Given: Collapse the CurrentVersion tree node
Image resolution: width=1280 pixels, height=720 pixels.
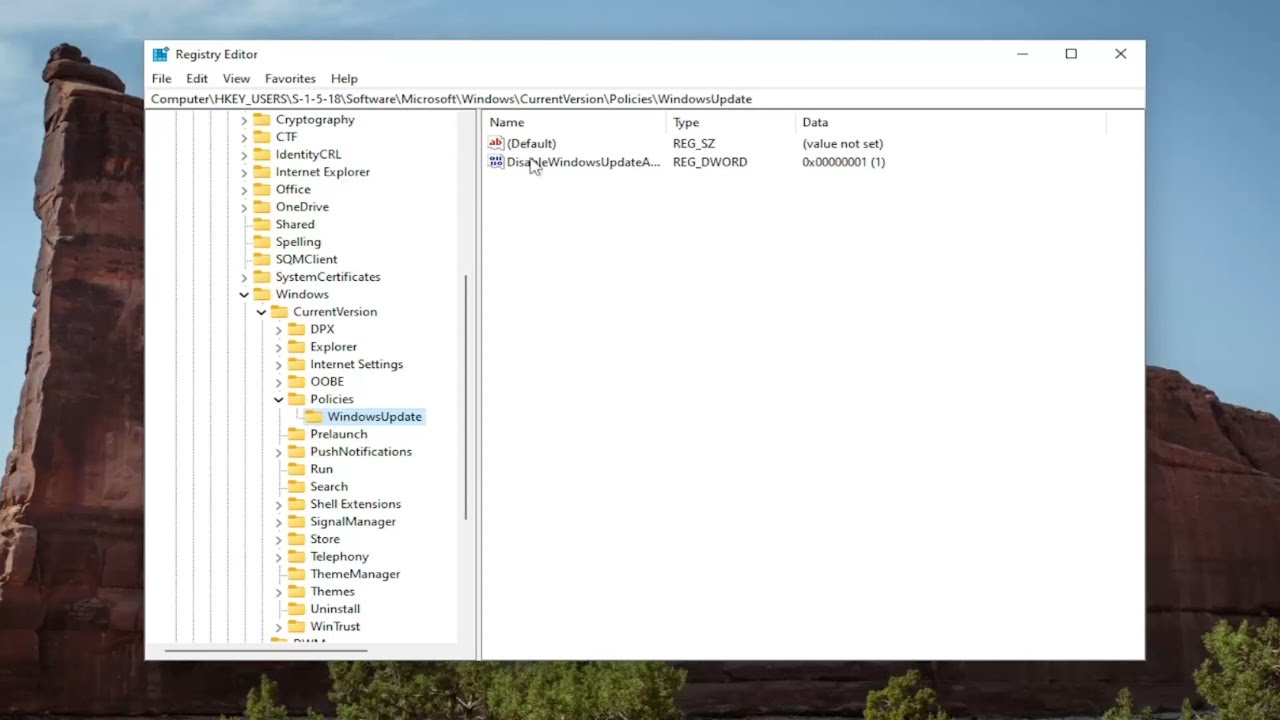Looking at the screenshot, I should 261,312.
